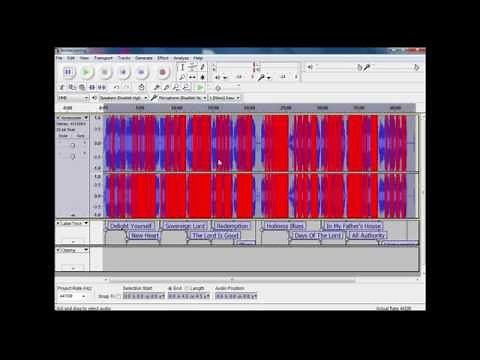The image size is (480, 360).
Task: Open the audio track name dropdown menu
Action: pyautogui.click(x=73, y=118)
